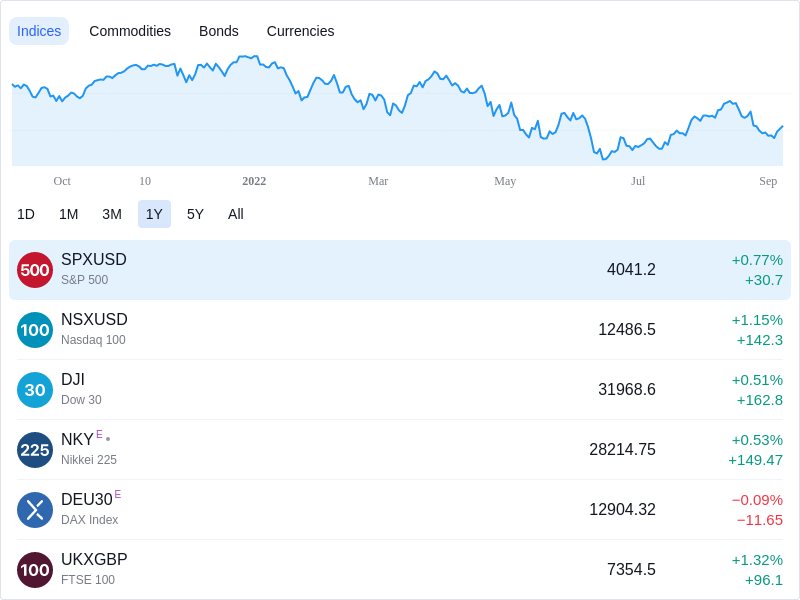800x600 pixels.
Task: Set chart range to 5Y
Action: (195, 214)
